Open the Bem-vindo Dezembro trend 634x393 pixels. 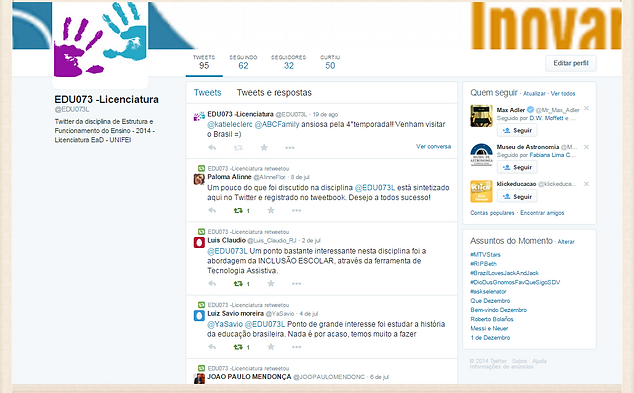499,310
